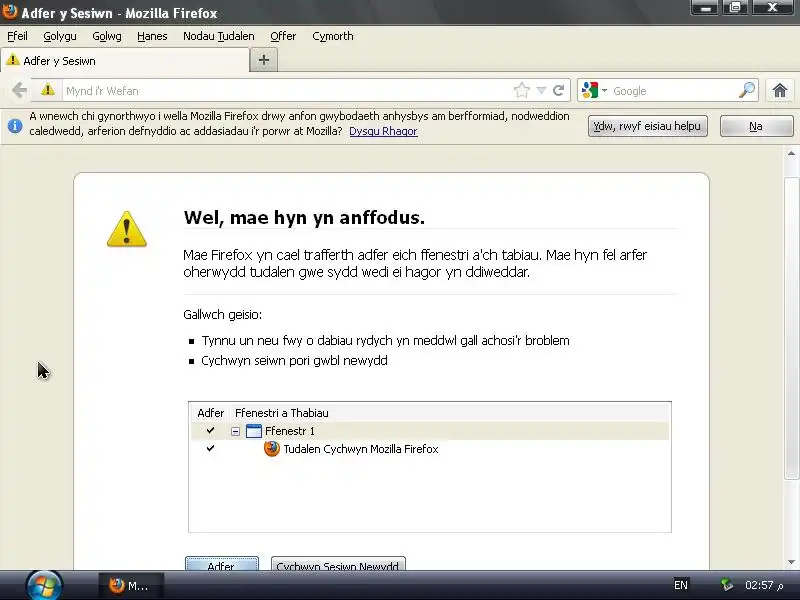Open the Offer menu
This screenshot has height=600, width=800.
[x=283, y=36]
